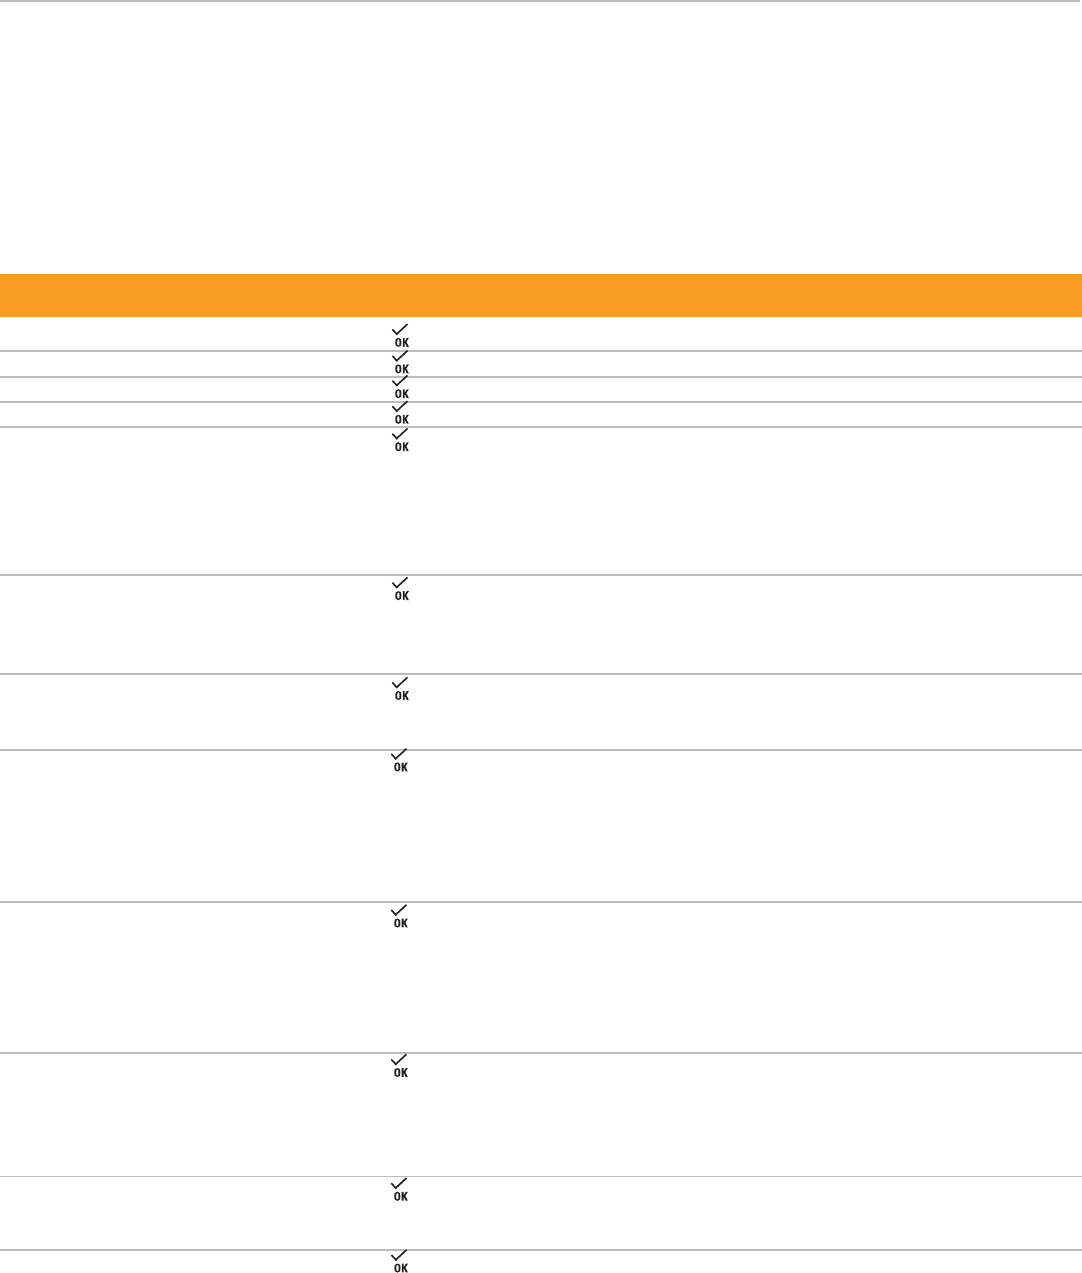
Task: Click the tenth row's OK checkmark icon
Action: (x=401, y=1066)
